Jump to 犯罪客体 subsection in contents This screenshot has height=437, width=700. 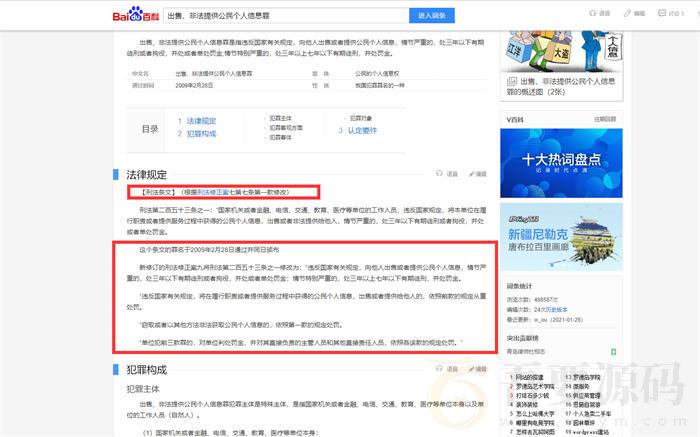tap(280, 137)
